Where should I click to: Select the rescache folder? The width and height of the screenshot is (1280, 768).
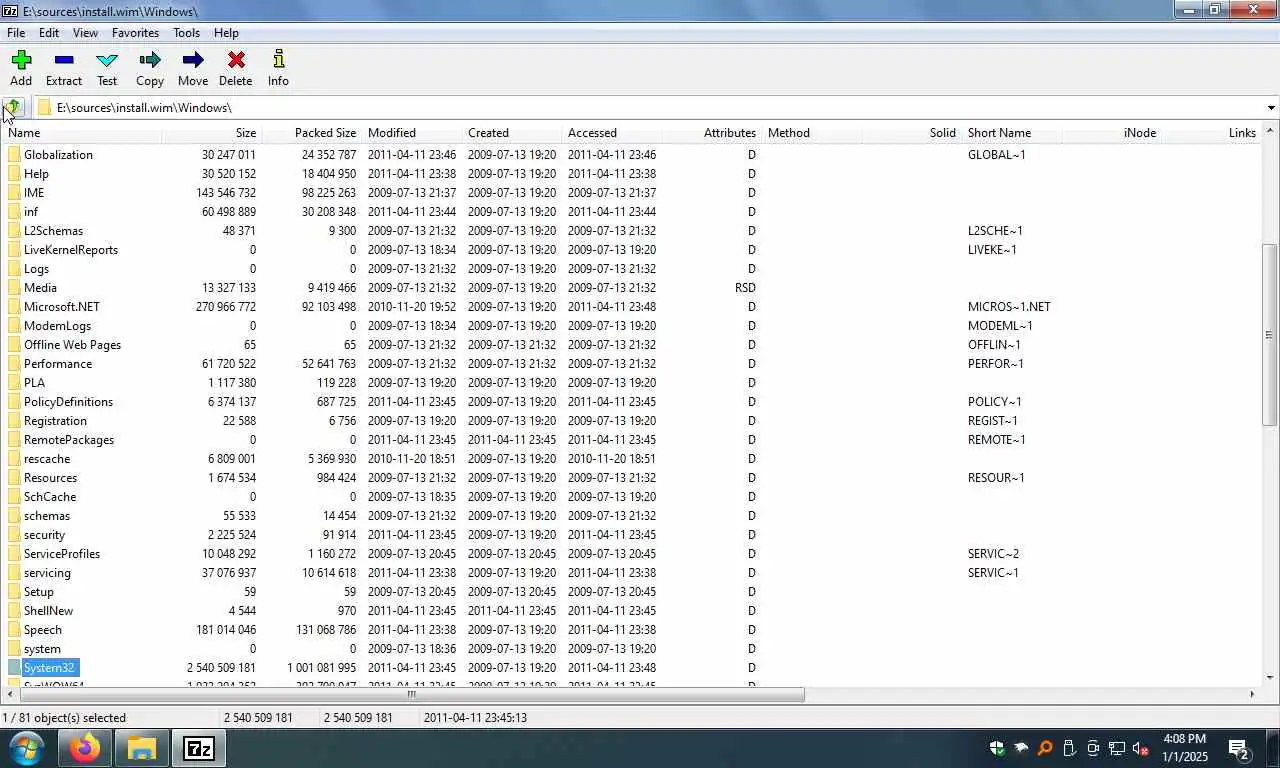tap(47, 459)
